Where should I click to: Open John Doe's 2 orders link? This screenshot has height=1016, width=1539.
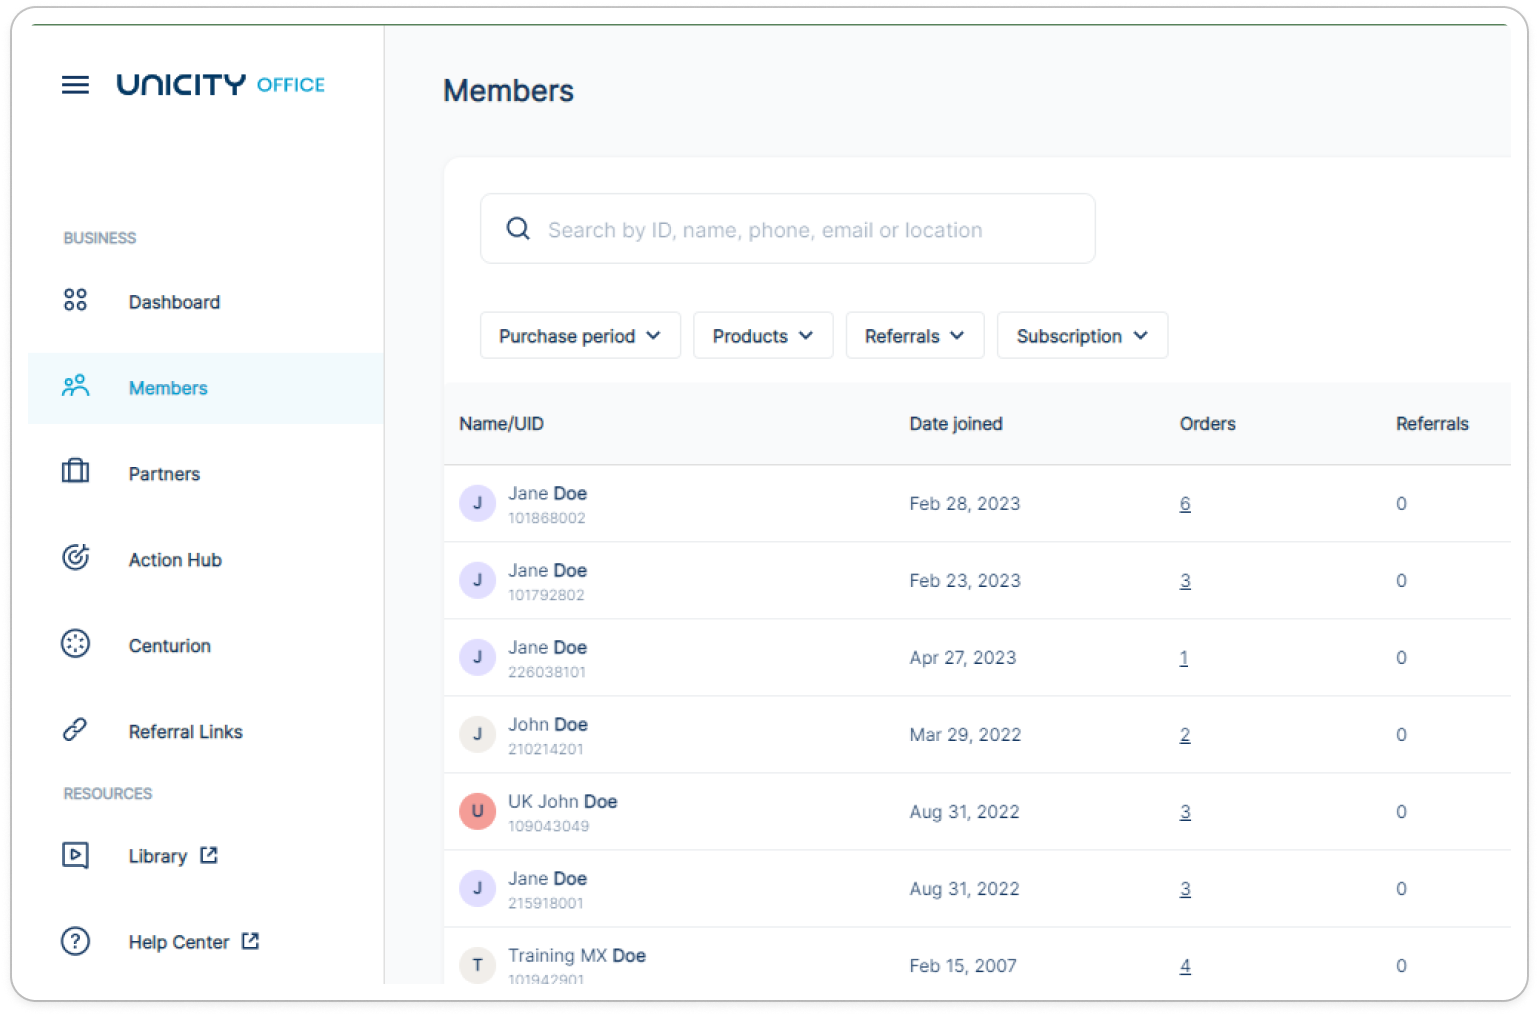(1185, 735)
